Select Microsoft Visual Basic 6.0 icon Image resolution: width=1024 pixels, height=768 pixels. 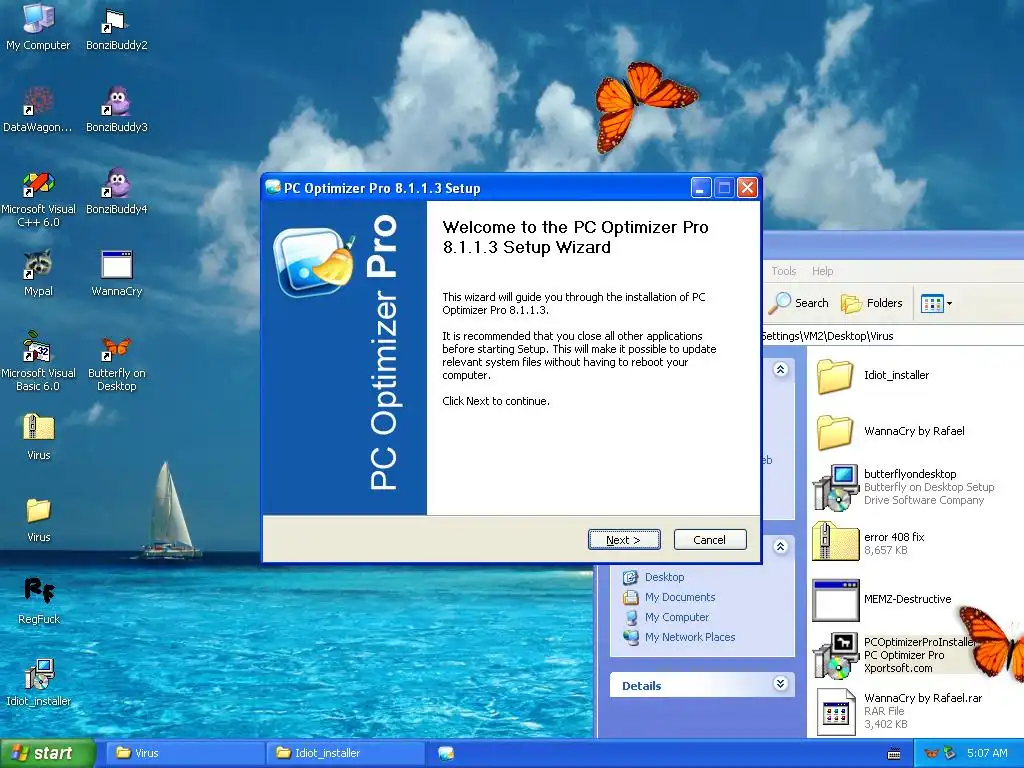tap(38, 361)
